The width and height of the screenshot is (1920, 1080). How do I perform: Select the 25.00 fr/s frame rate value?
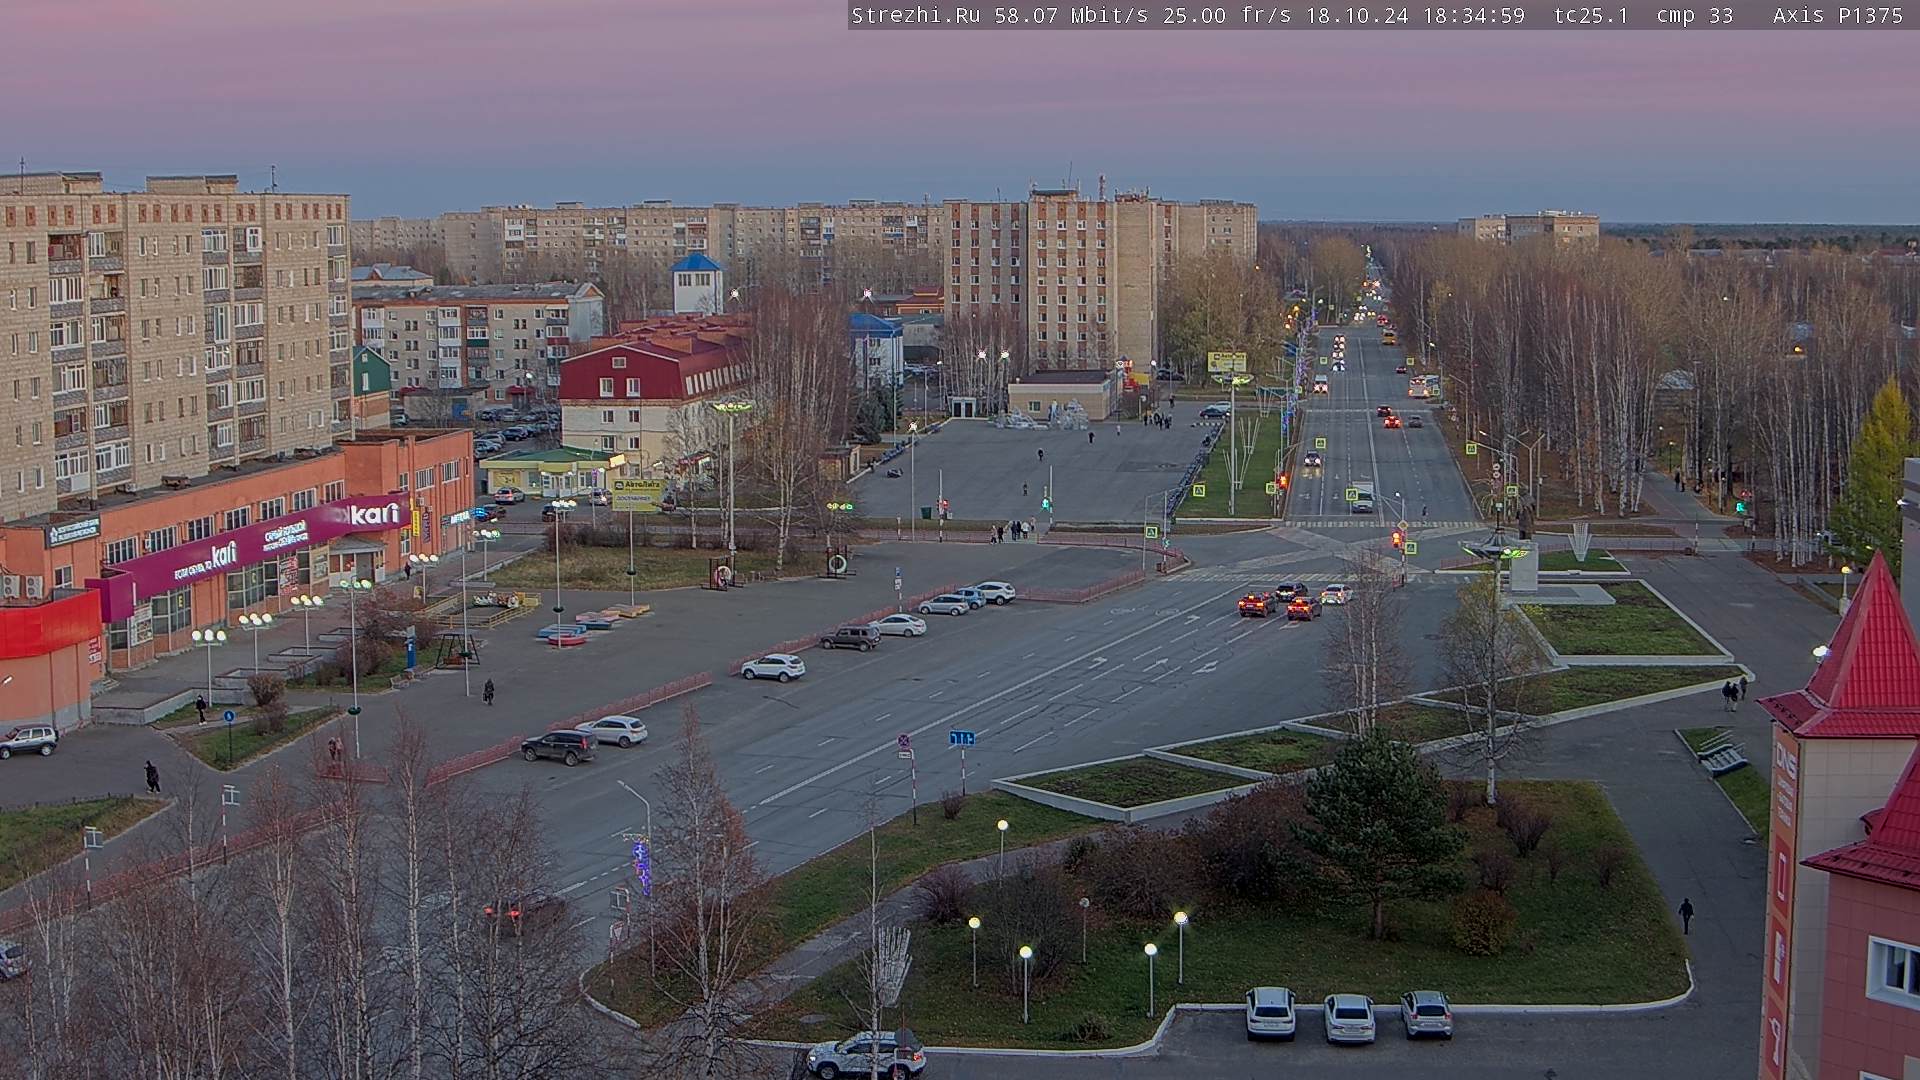(1226, 15)
